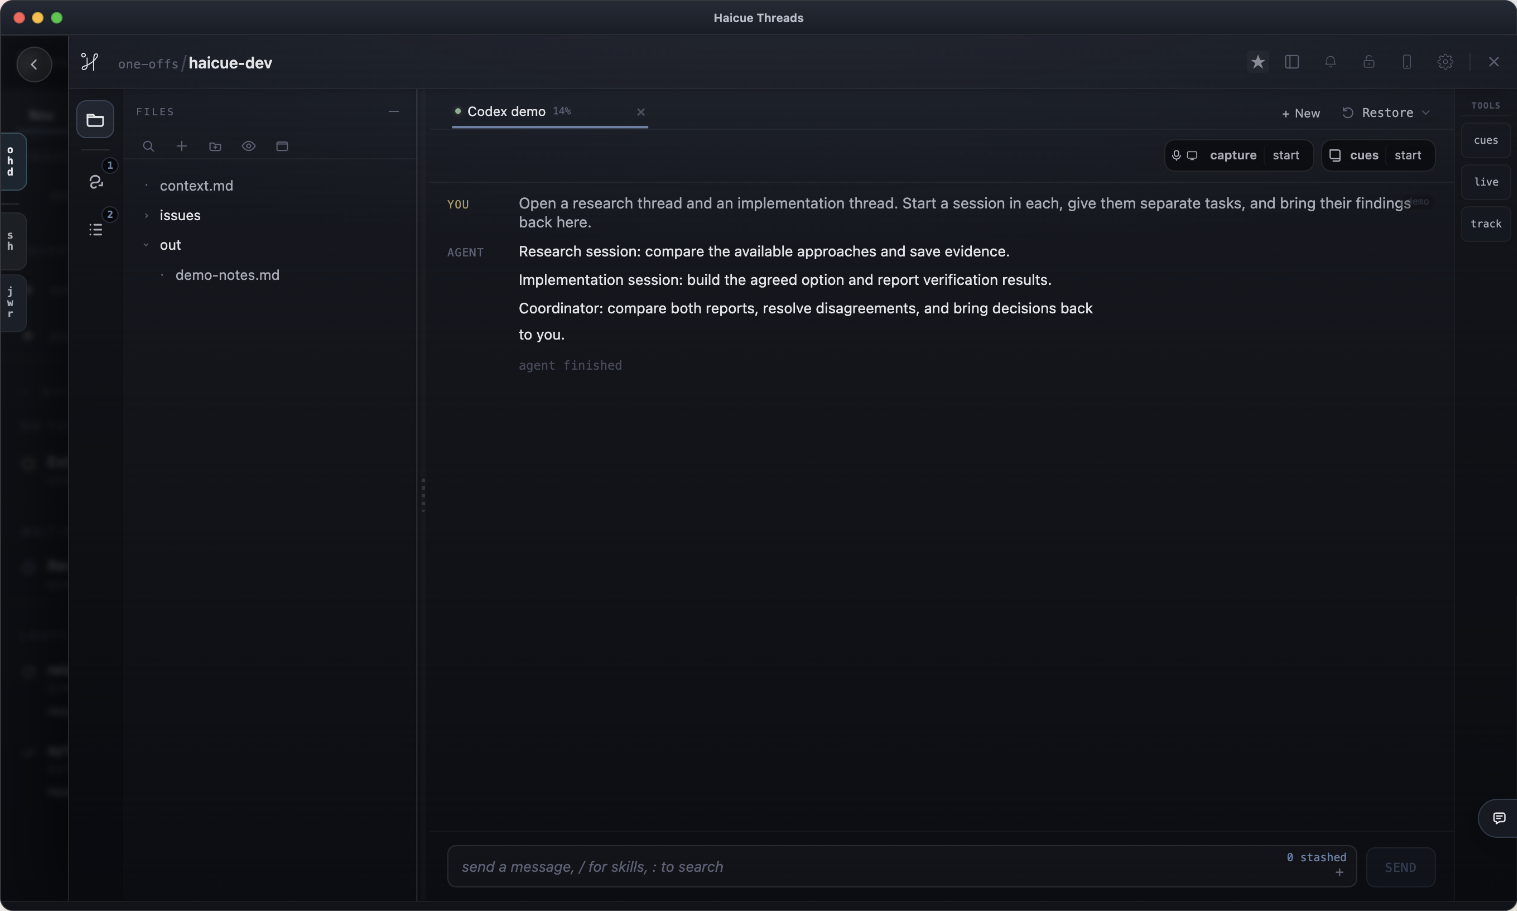Open settings gear
1517x911 pixels.
pyautogui.click(x=1445, y=62)
